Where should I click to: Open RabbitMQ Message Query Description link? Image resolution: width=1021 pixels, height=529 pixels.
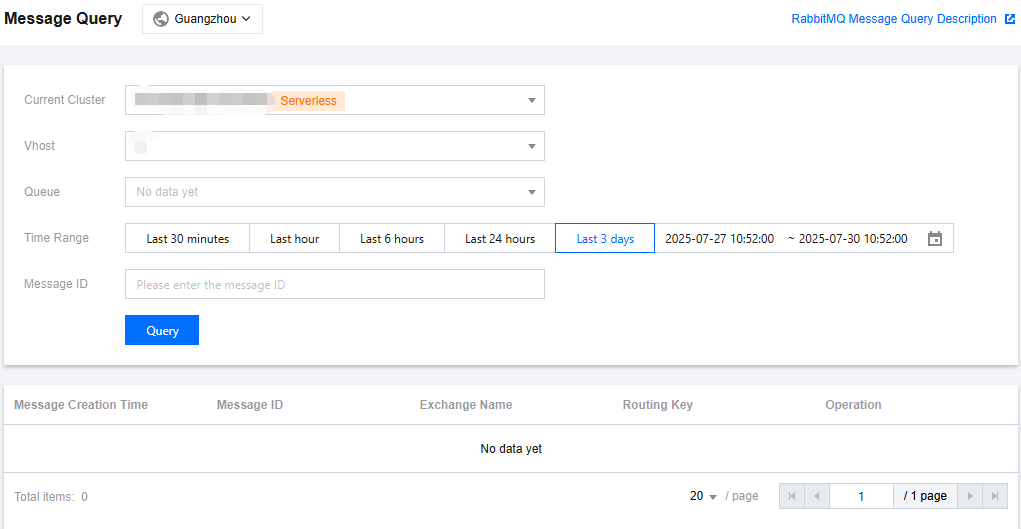[893, 19]
